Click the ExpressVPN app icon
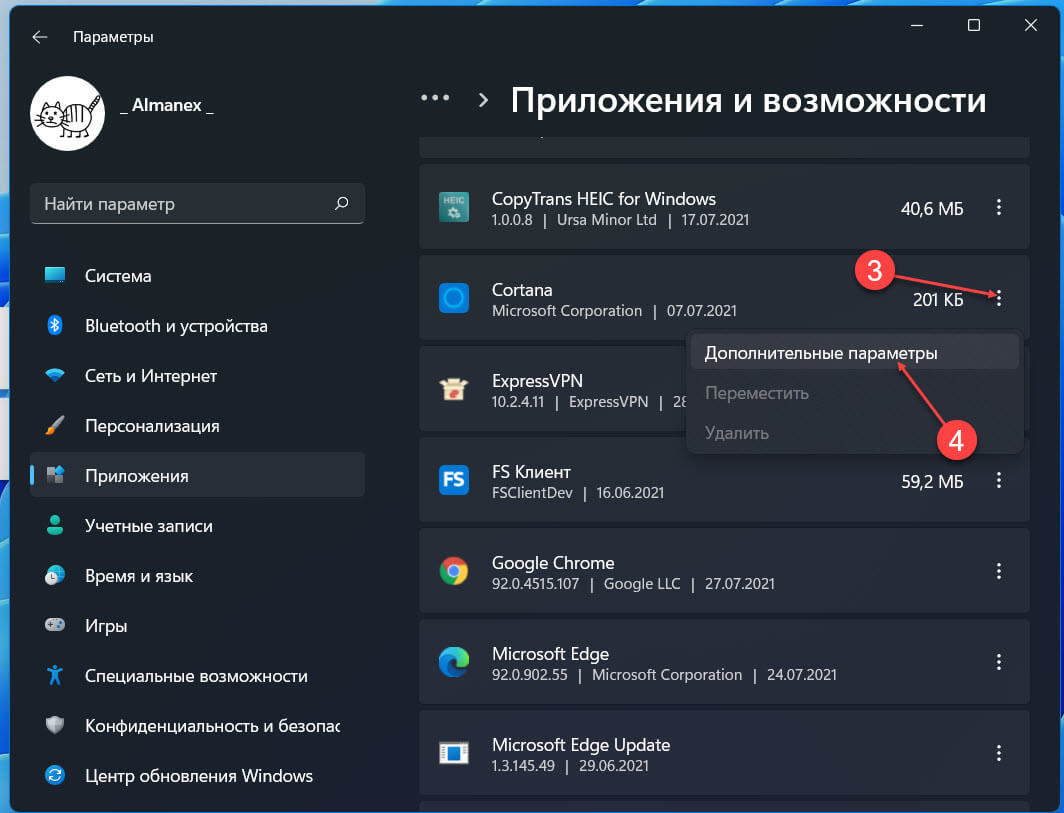 pyautogui.click(x=453, y=389)
